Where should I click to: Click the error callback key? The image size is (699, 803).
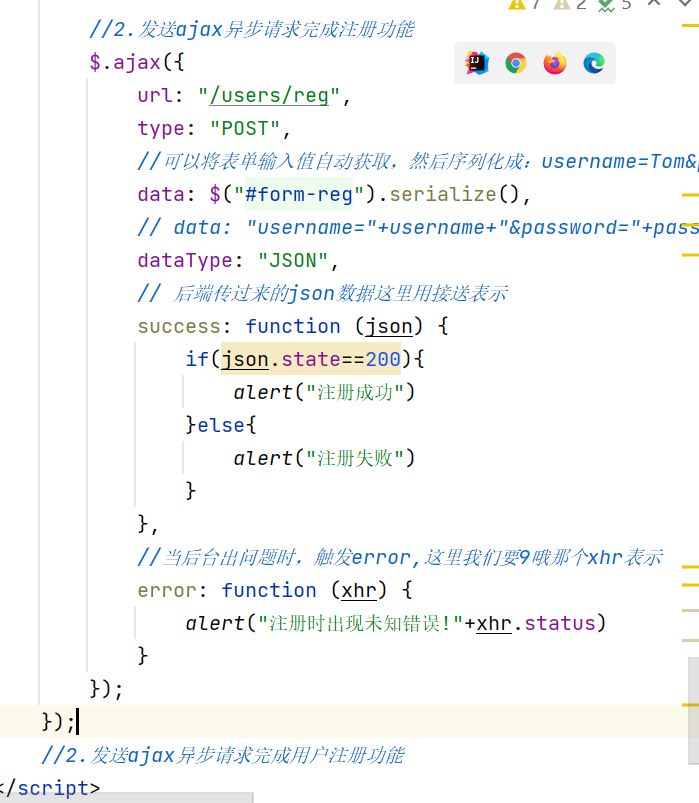click(167, 590)
